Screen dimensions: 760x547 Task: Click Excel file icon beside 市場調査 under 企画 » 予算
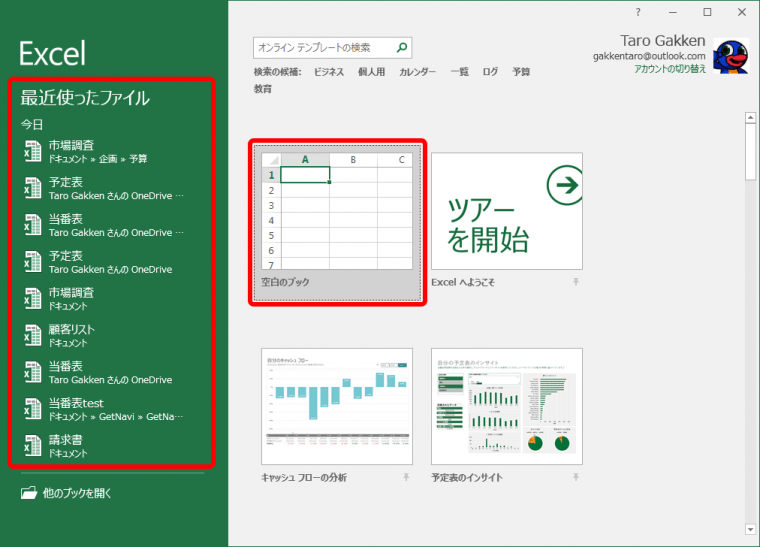tap(32, 151)
